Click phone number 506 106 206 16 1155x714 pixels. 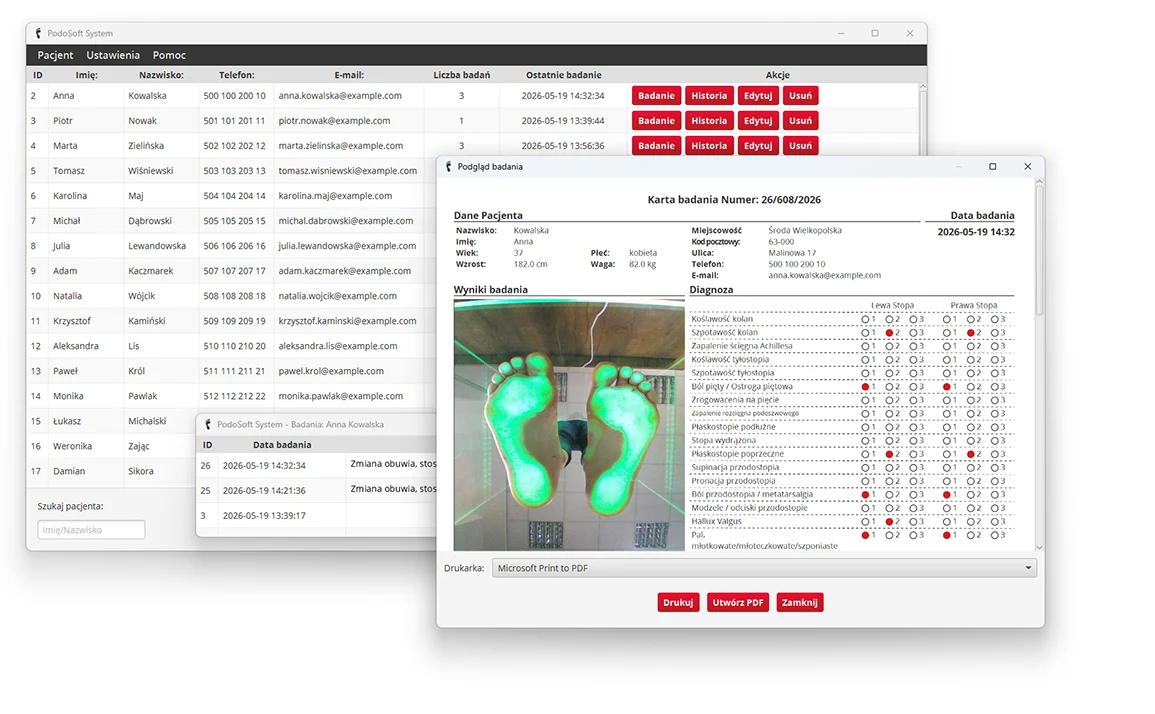(234, 246)
